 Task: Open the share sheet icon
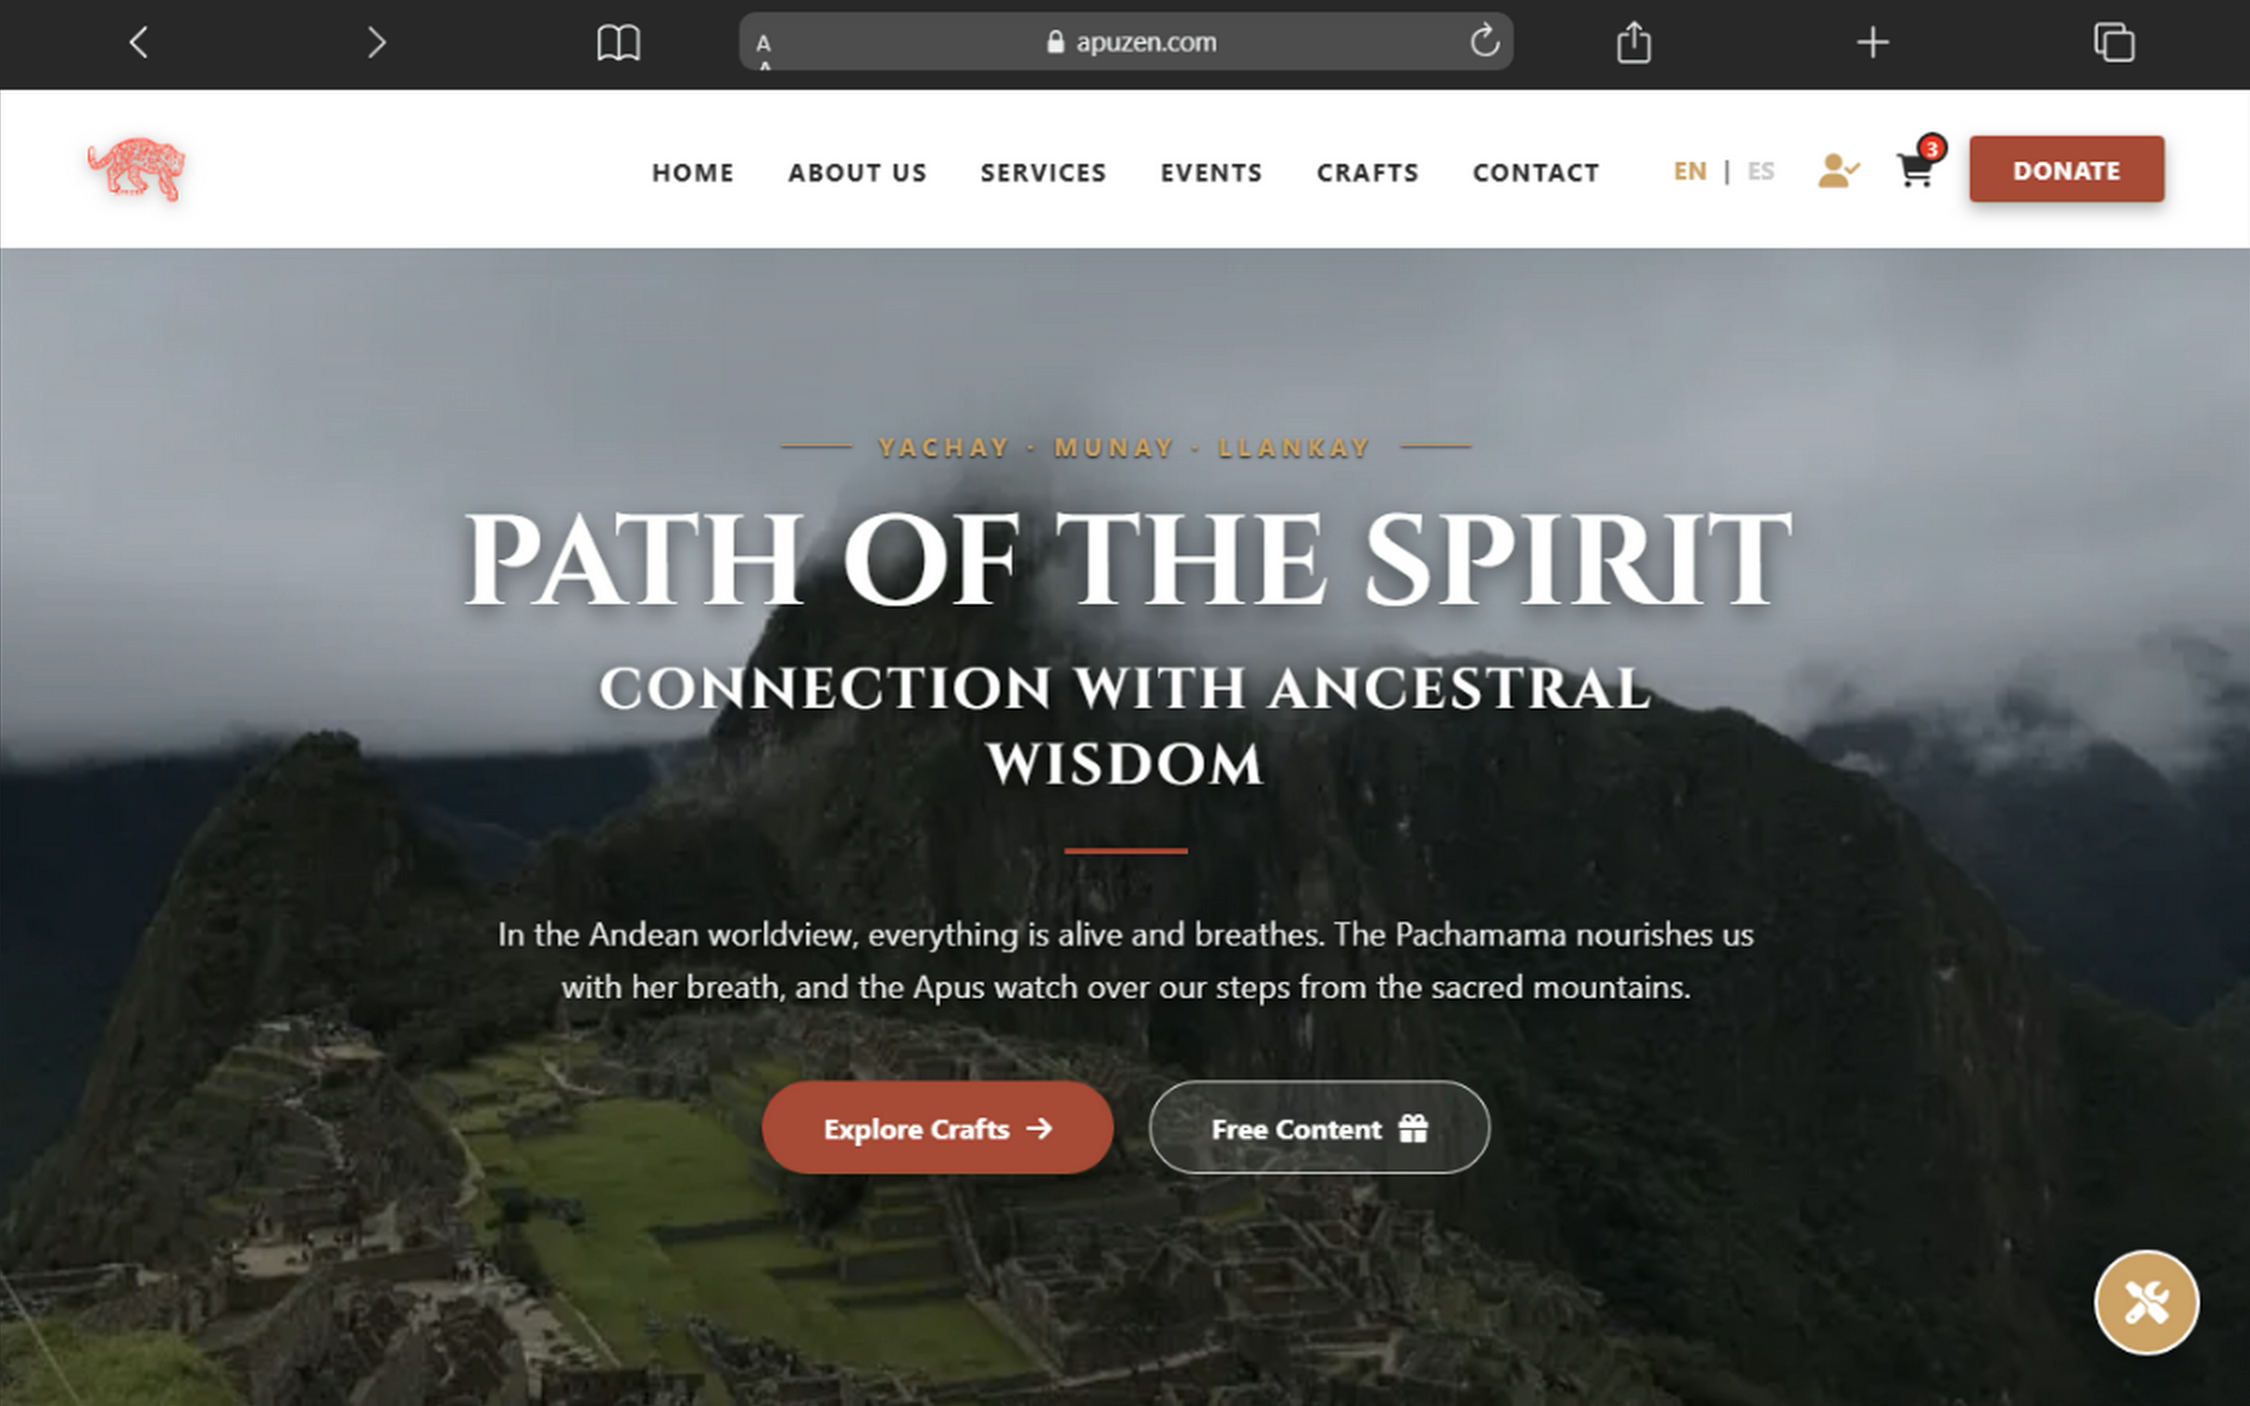(x=1634, y=42)
